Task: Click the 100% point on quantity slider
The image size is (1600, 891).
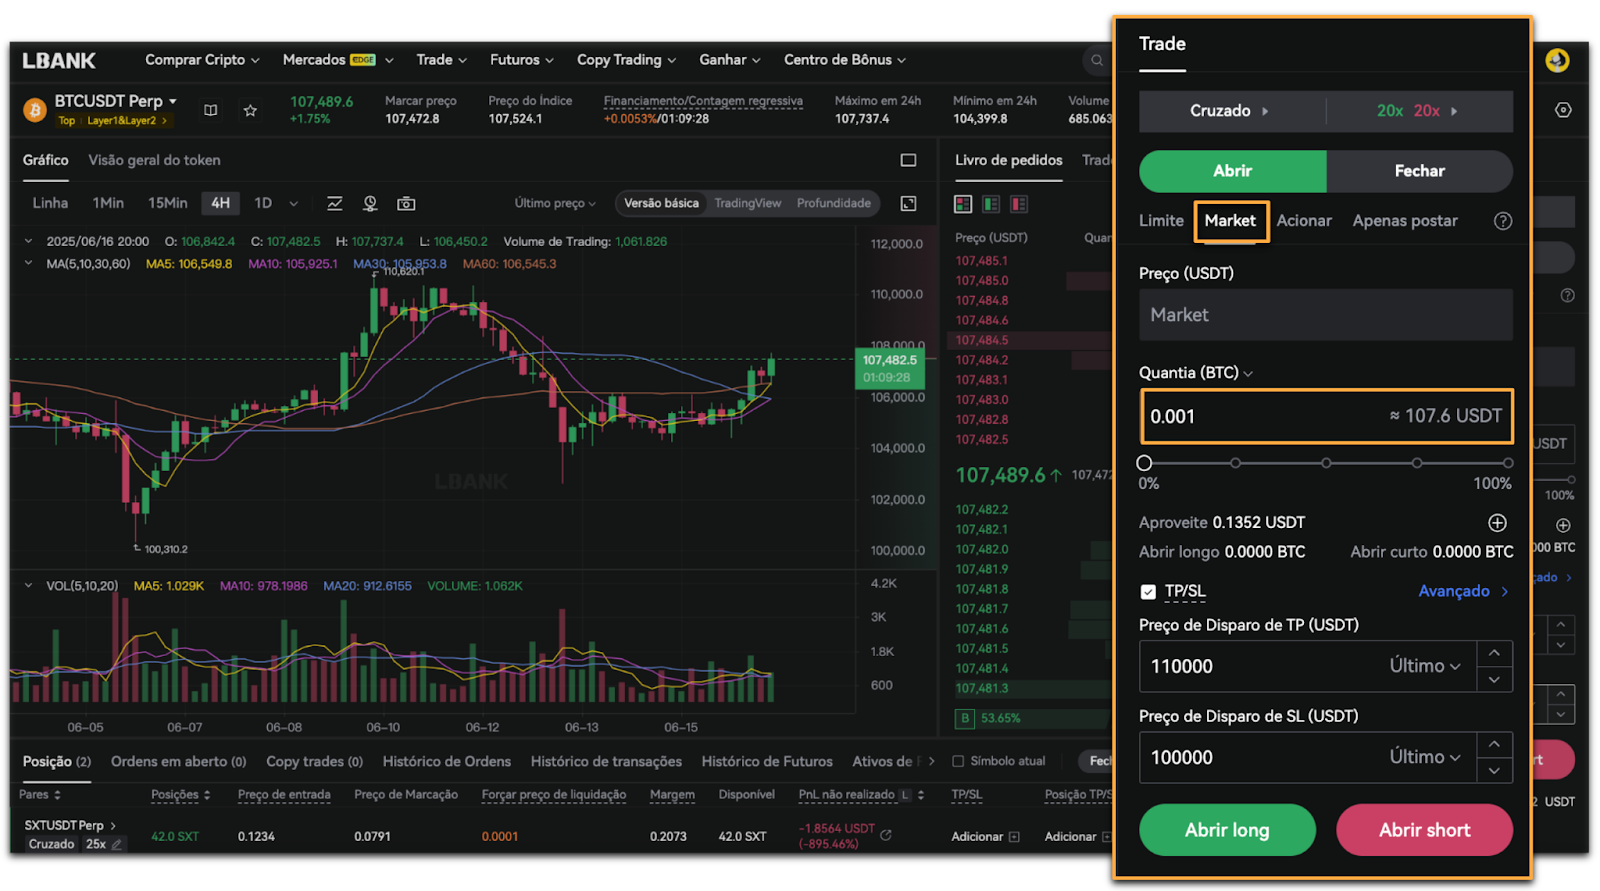Action: click(1507, 463)
